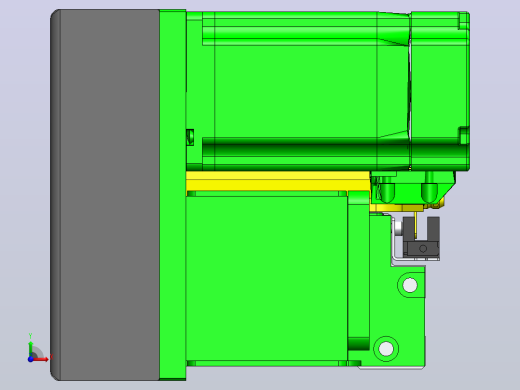Screen dimensions: 520x390
Task: Select the small slot feature on the flange's right edge
Action: [190, 137]
